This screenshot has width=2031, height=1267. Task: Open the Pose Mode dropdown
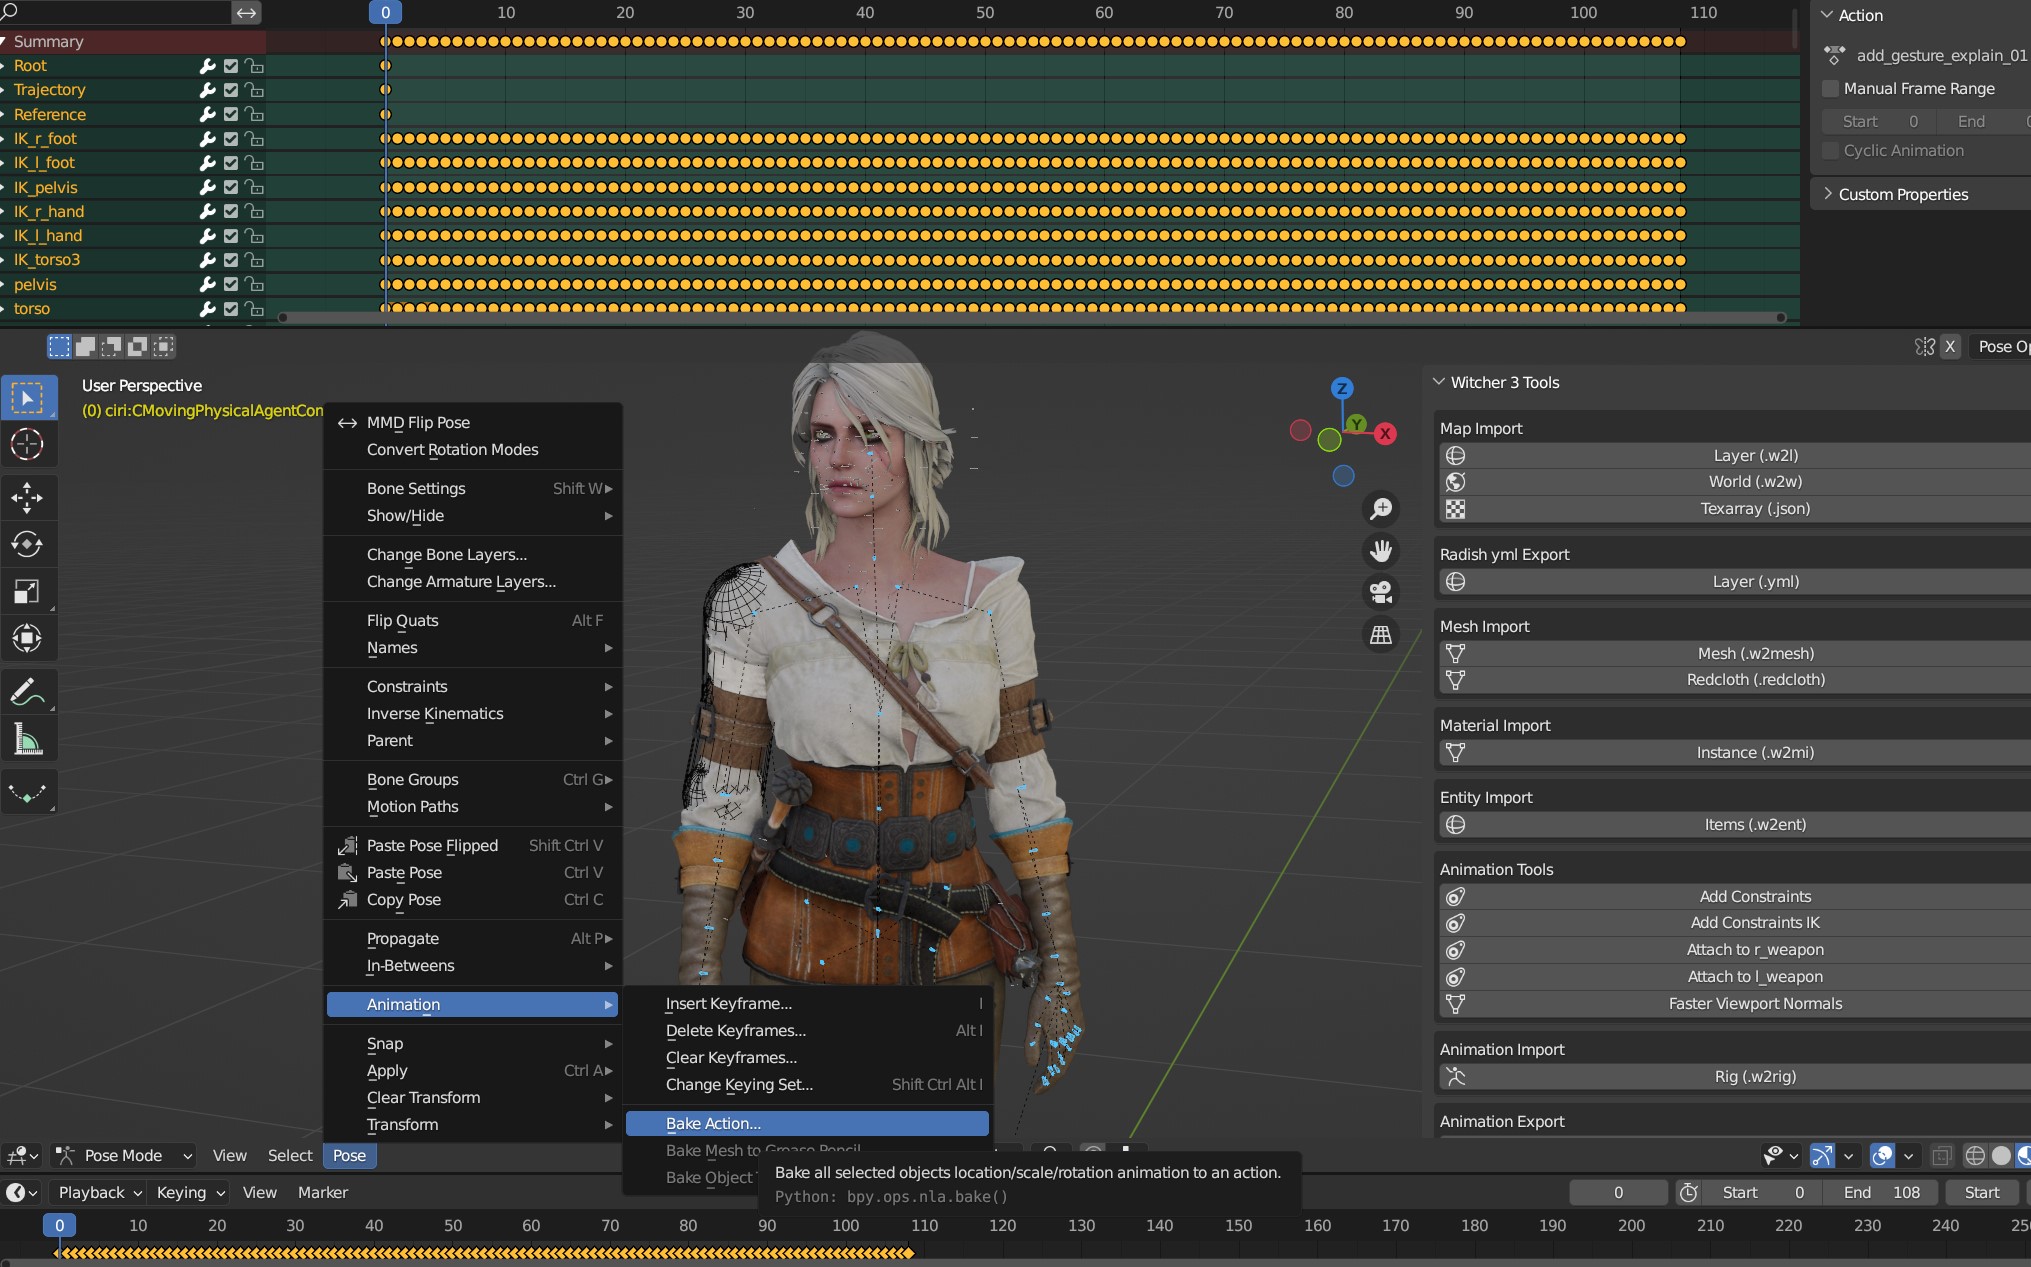click(124, 1156)
